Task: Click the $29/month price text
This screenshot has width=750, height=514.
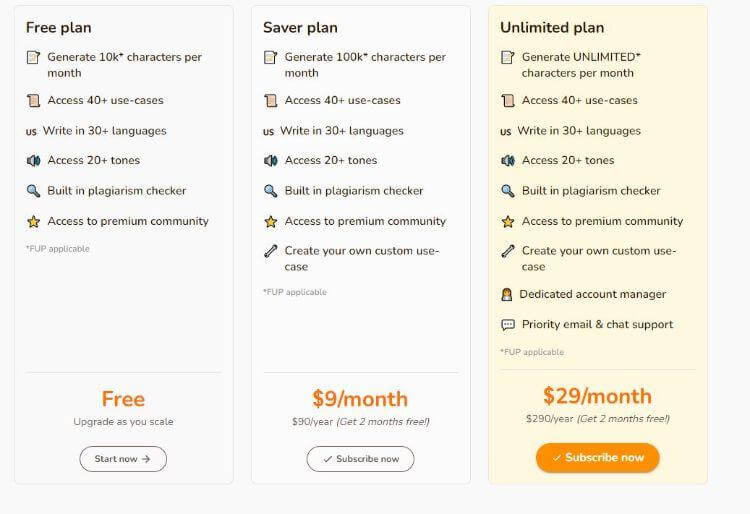Action: click(597, 395)
